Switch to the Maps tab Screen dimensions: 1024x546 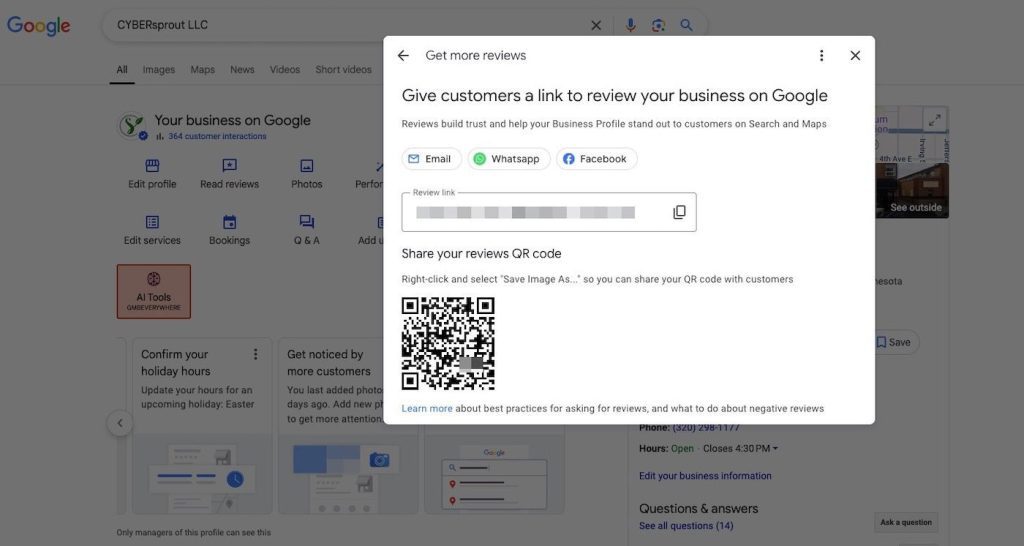(x=202, y=69)
